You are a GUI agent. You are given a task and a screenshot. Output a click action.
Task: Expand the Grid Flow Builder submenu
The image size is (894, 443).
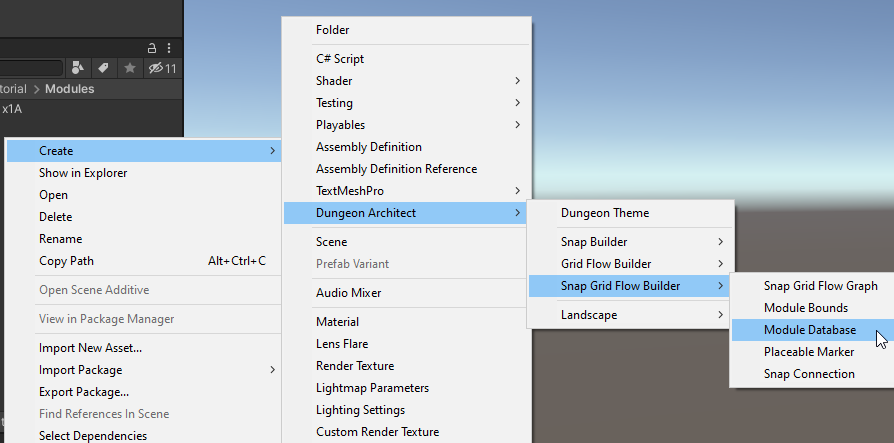(x=631, y=264)
